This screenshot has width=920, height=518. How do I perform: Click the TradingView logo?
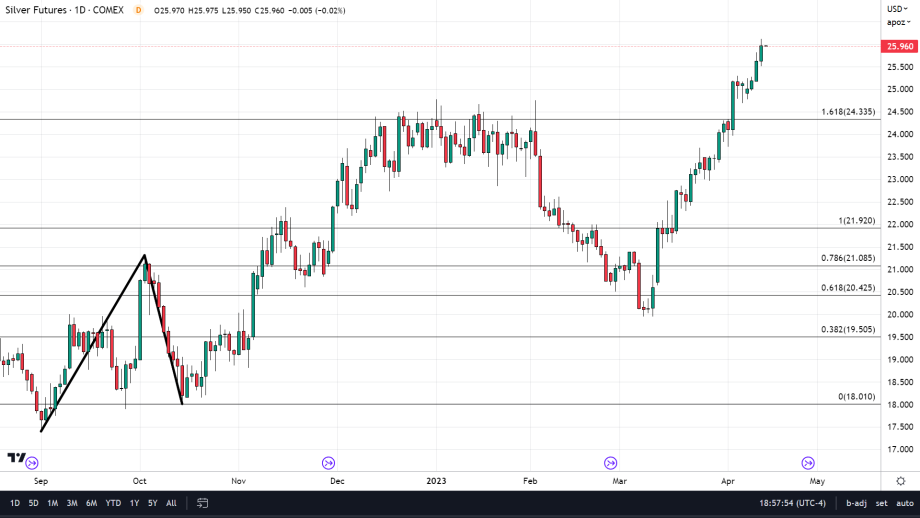pos(15,458)
